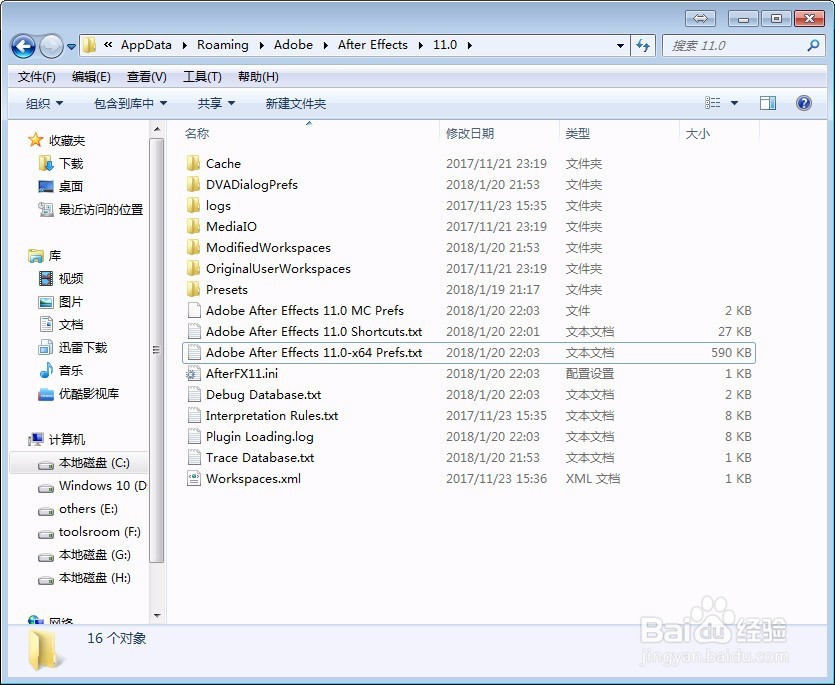Click the Forward navigation arrow button

tap(52, 46)
